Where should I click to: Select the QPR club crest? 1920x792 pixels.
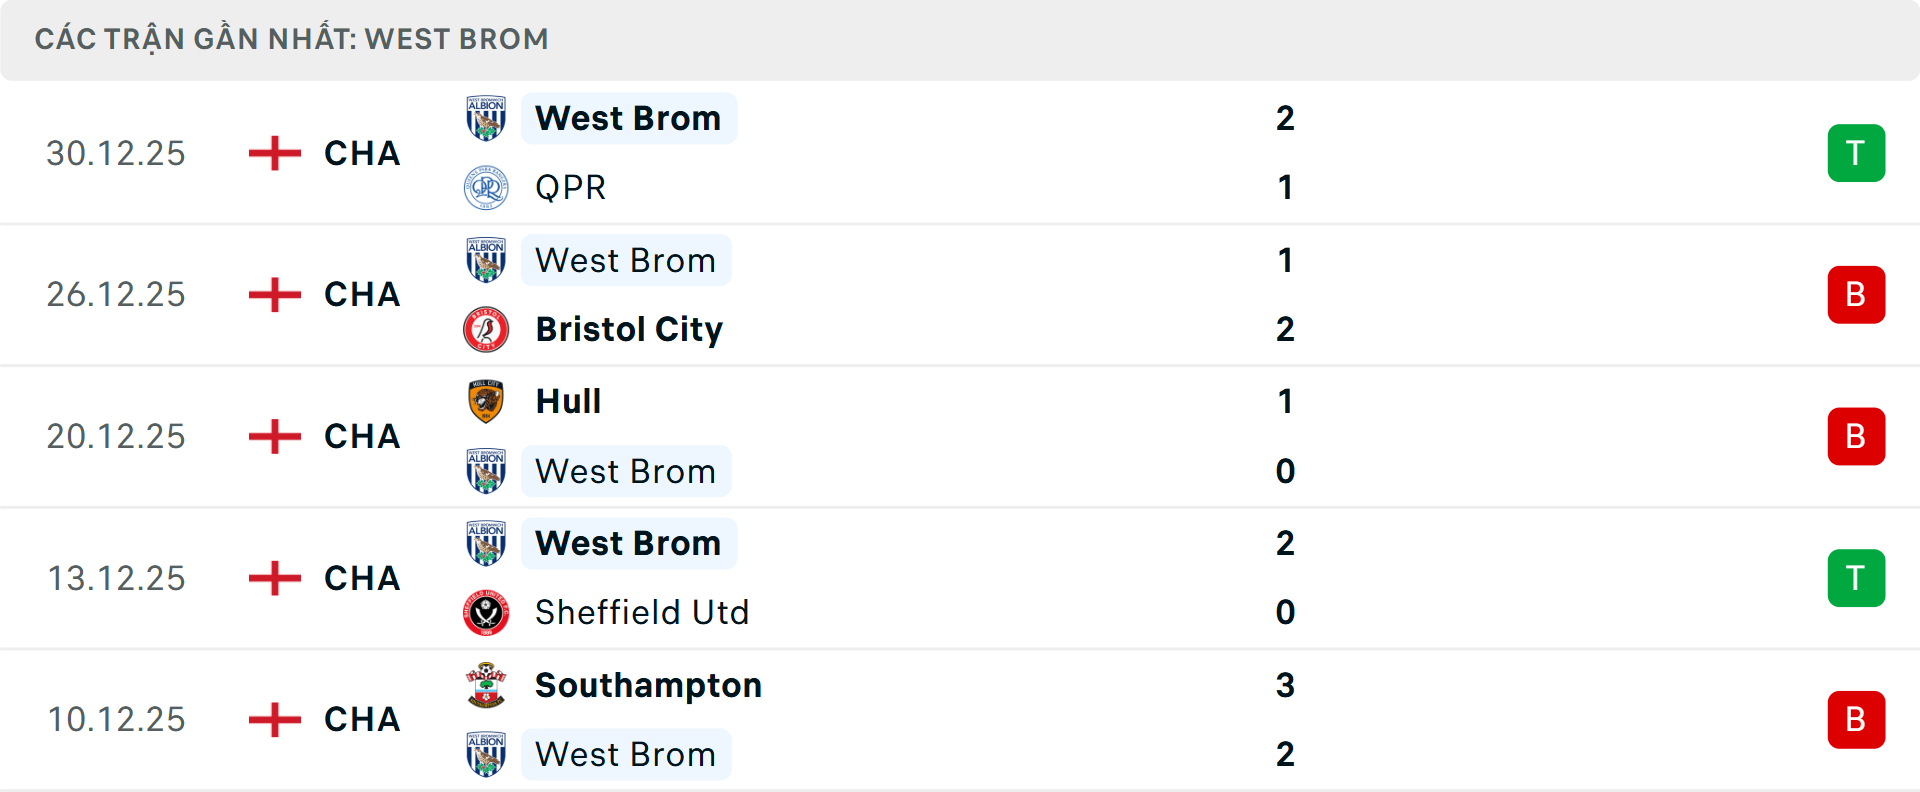486,187
